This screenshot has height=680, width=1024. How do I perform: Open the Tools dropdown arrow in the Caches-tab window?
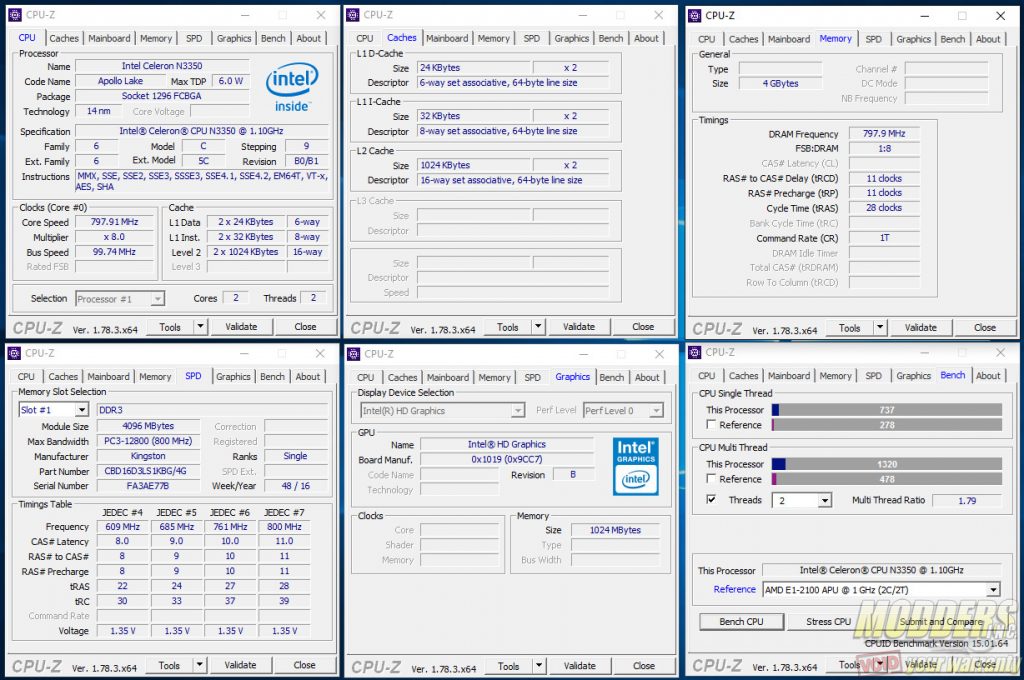538,326
